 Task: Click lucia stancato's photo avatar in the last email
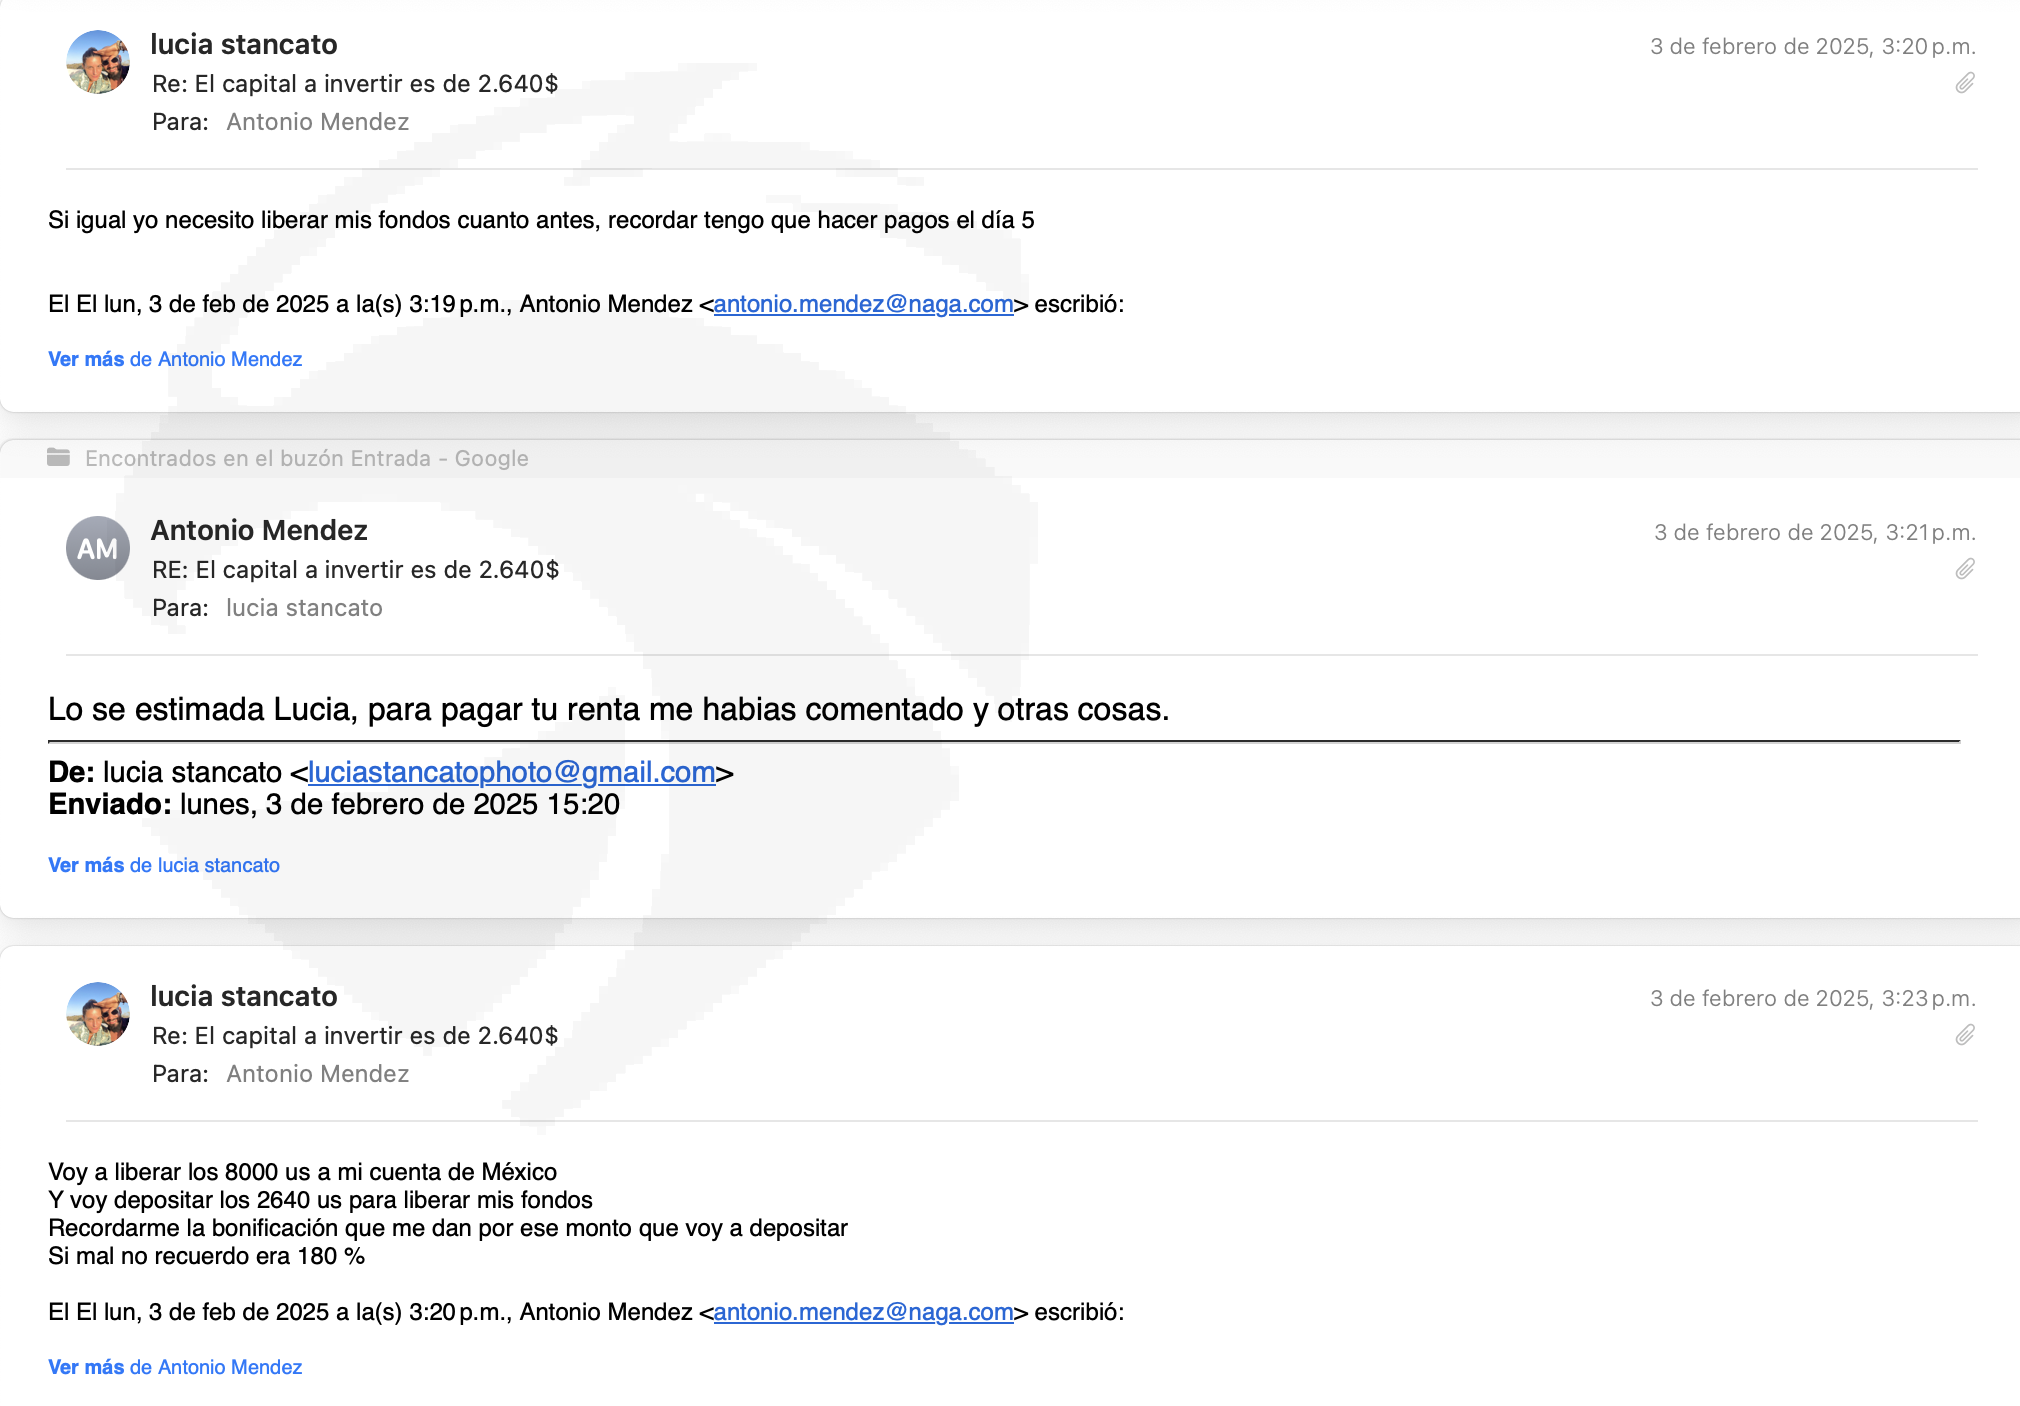(98, 1014)
